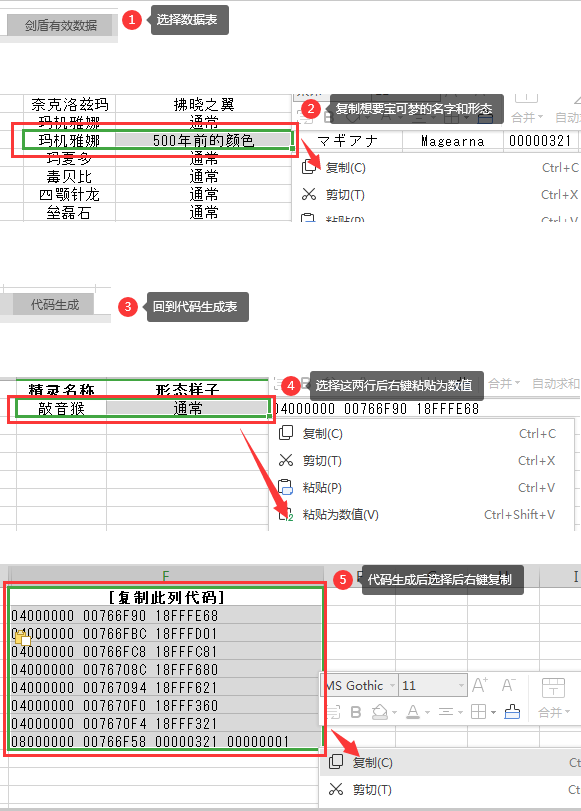Click the paste-as-values icon beside 粘贴为数值(V)
The width and height of the screenshot is (581, 811).
coord(286,514)
